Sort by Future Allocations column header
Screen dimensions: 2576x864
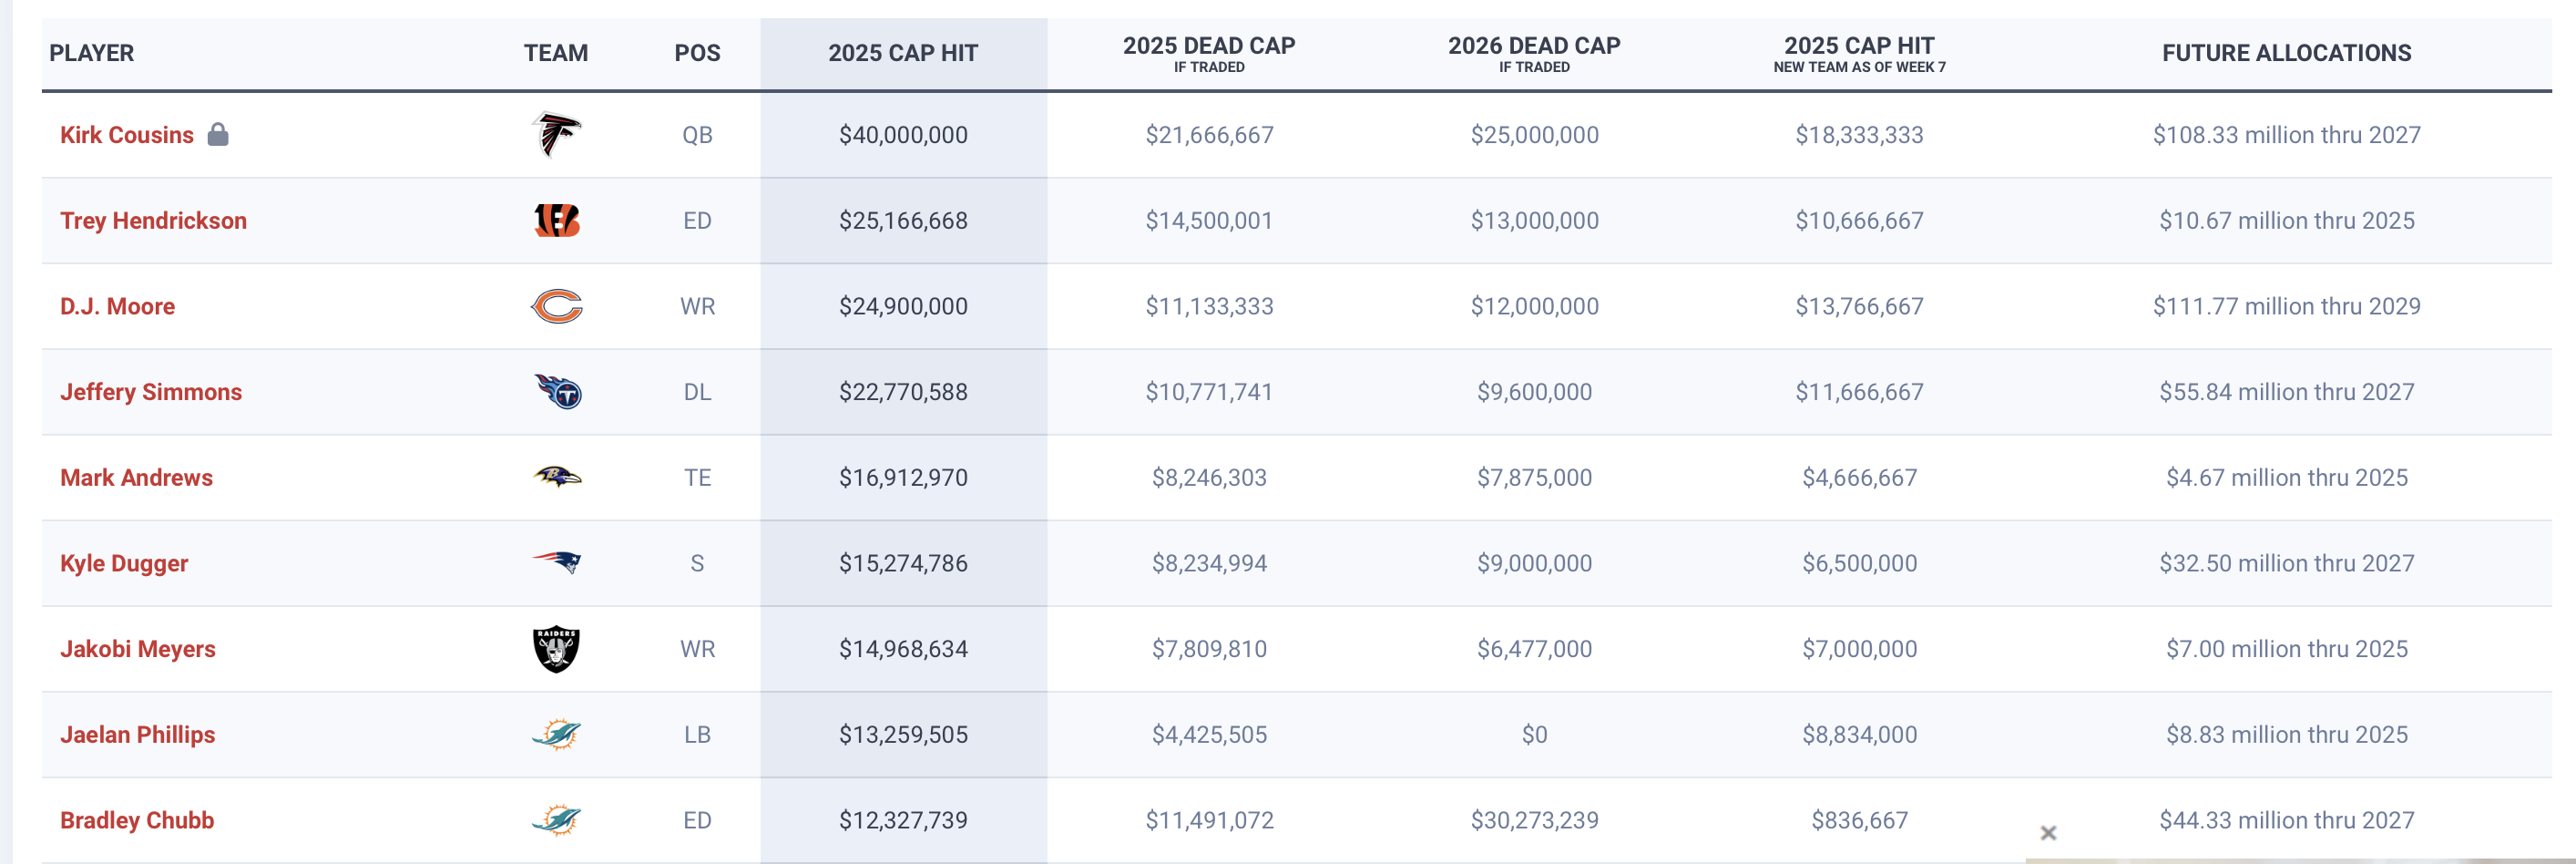click(2286, 53)
